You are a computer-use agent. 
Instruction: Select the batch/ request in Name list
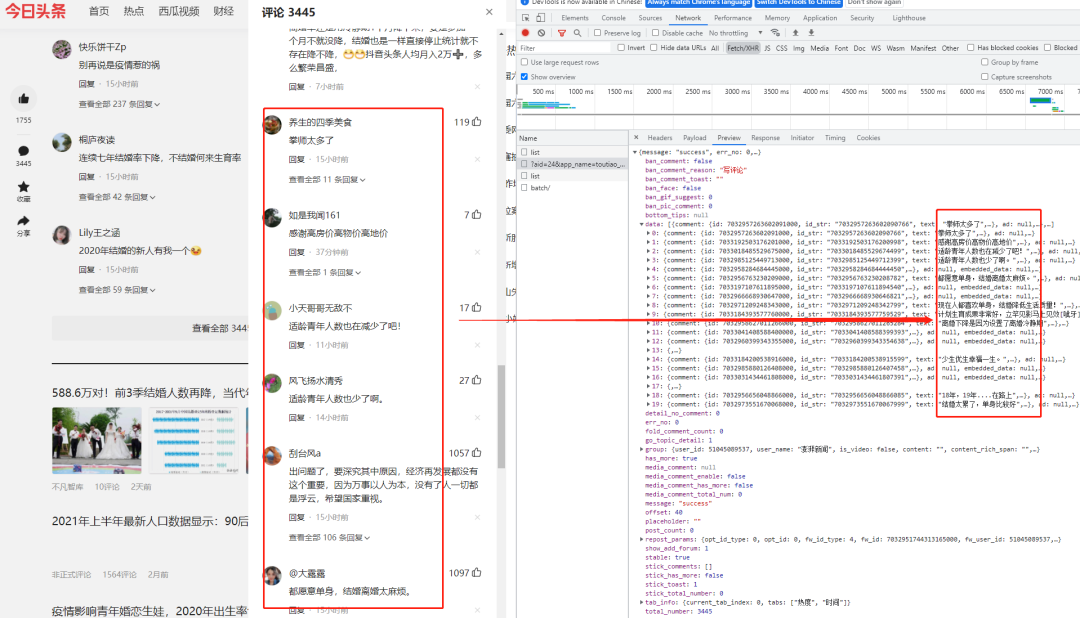540,188
